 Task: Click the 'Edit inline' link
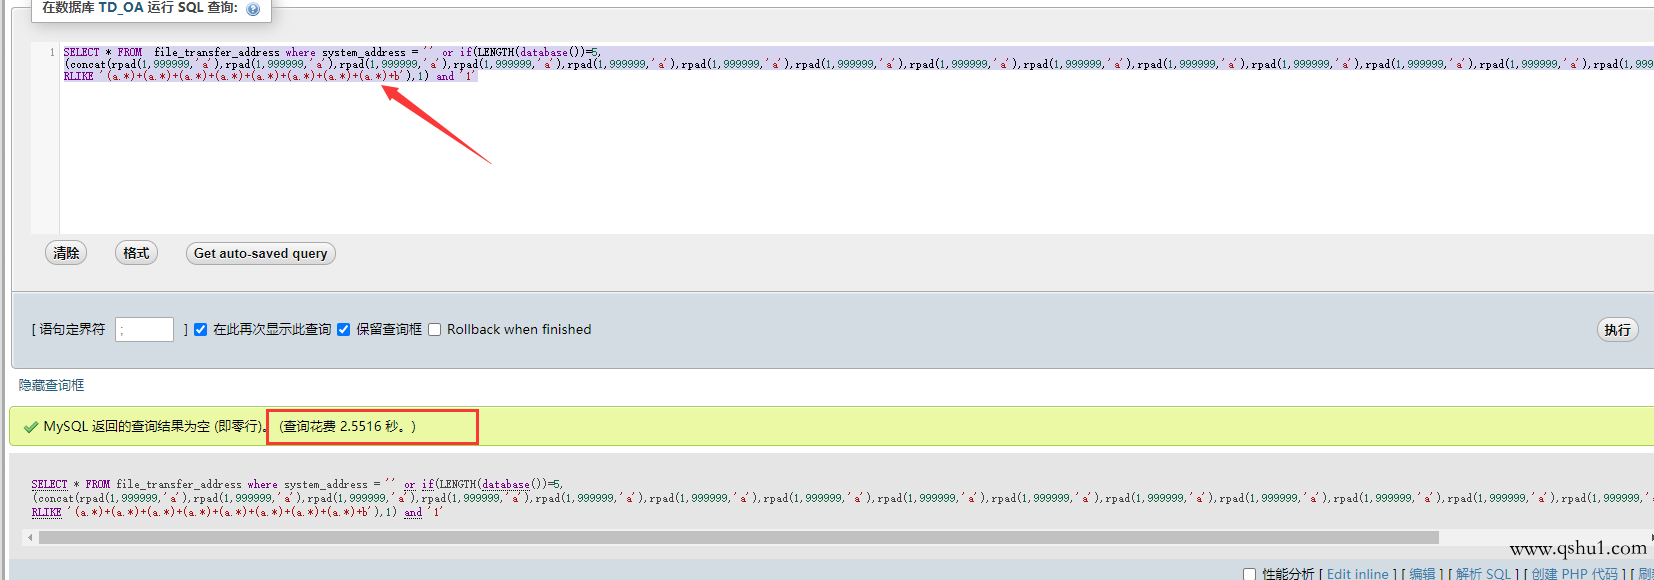[1357, 574]
